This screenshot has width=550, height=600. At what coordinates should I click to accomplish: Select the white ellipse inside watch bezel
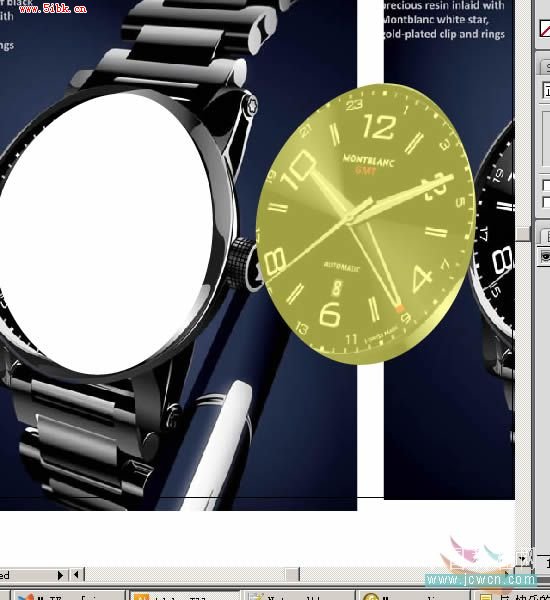[x=105, y=233]
